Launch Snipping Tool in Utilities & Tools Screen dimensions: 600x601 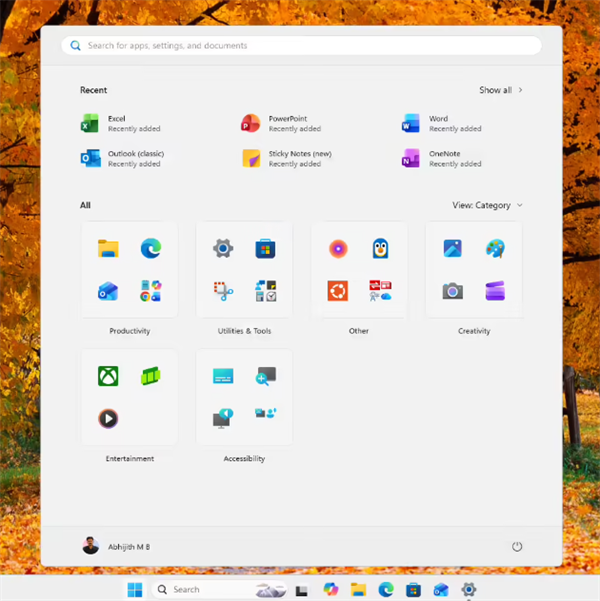tap(223, 291)
